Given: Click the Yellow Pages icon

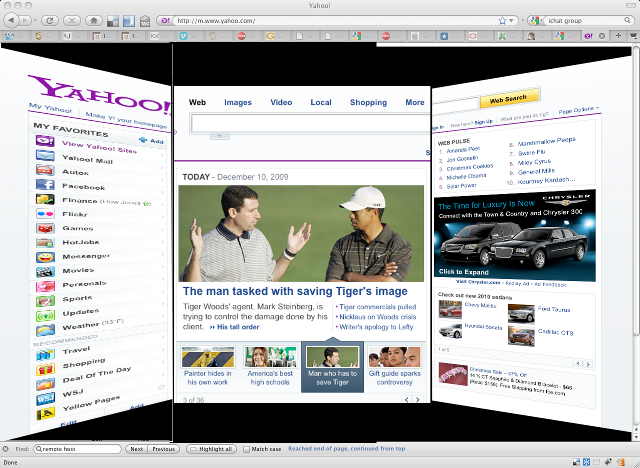Looking at the screenshot, I should [45, 415].
